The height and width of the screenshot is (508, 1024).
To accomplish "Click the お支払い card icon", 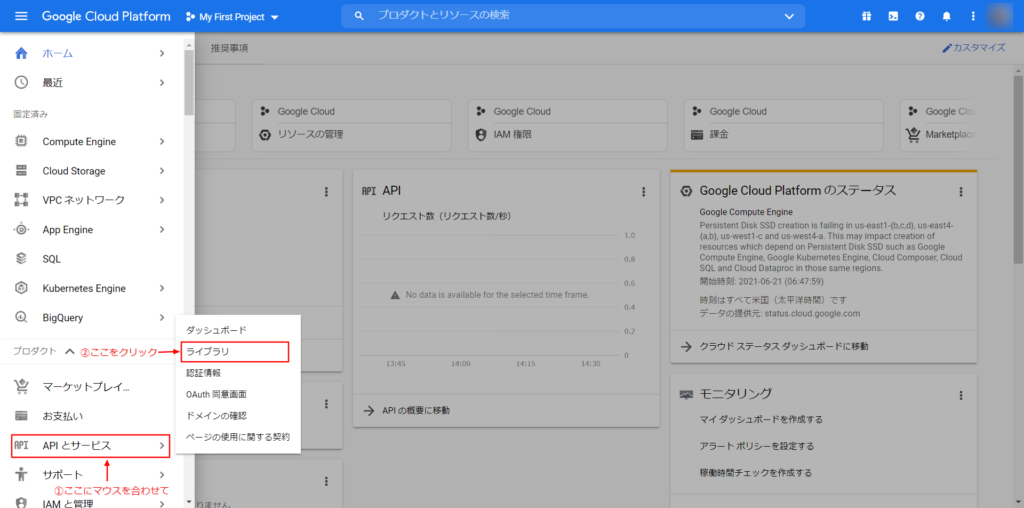I will [x=21, y=416].
